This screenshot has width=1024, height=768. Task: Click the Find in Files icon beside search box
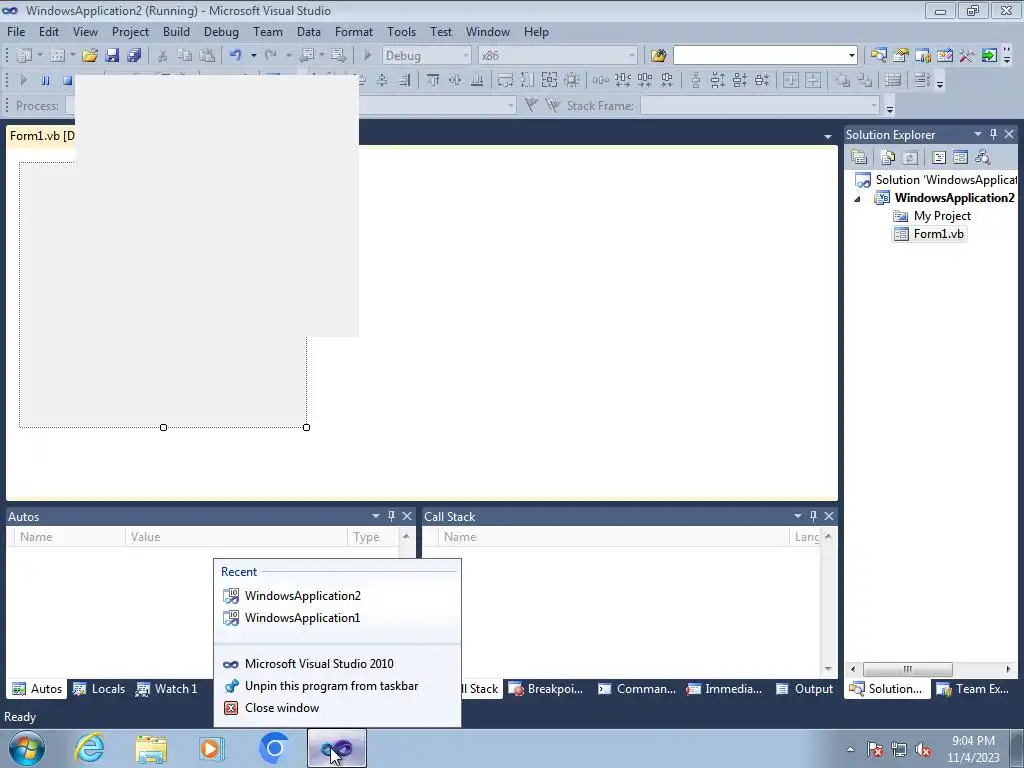[658, 56]
